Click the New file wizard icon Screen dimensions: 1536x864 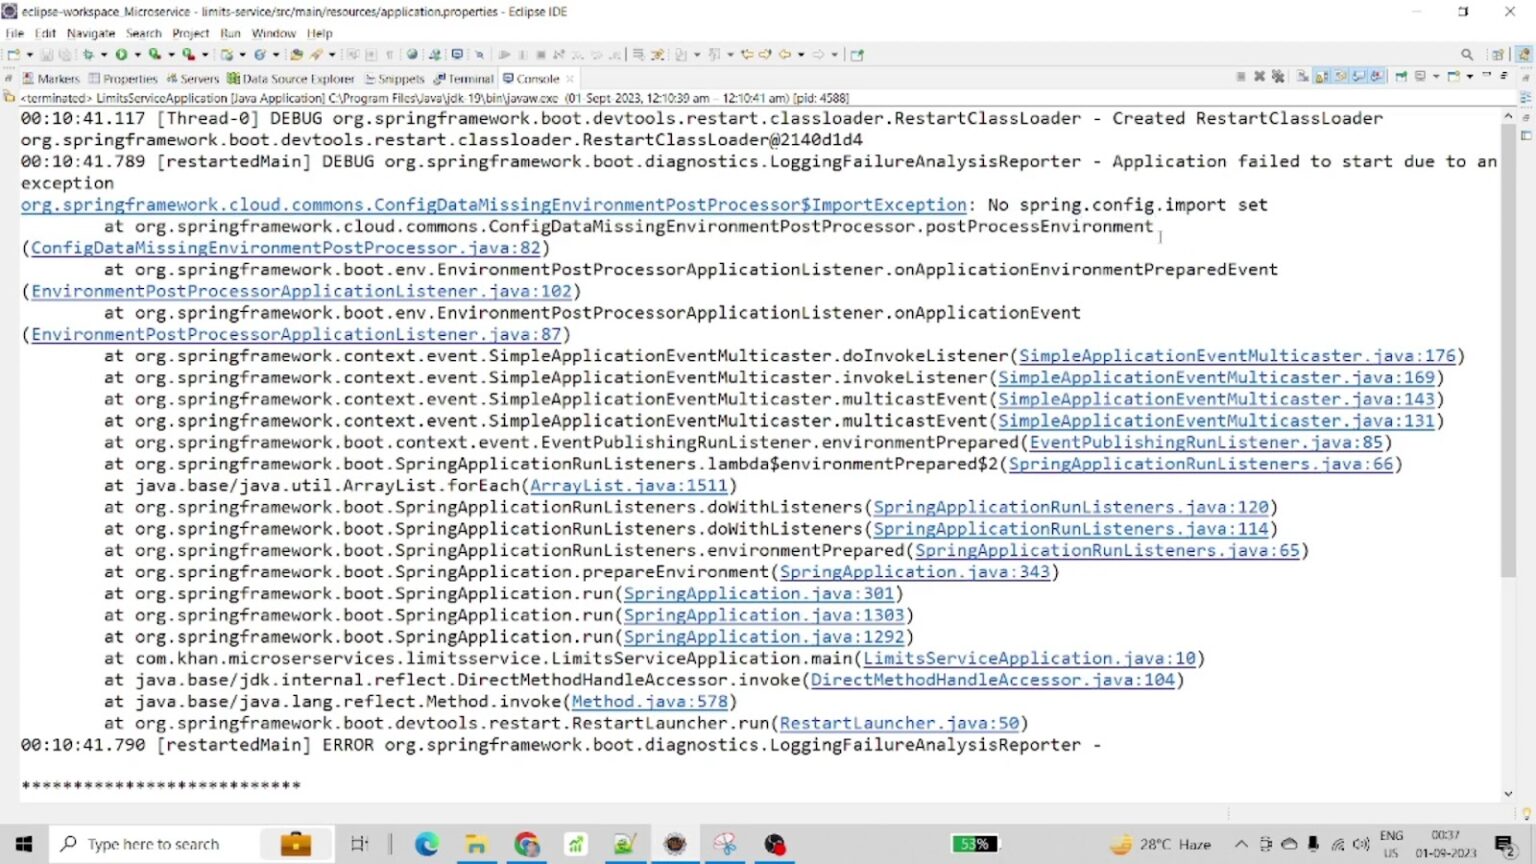(14, 55)
